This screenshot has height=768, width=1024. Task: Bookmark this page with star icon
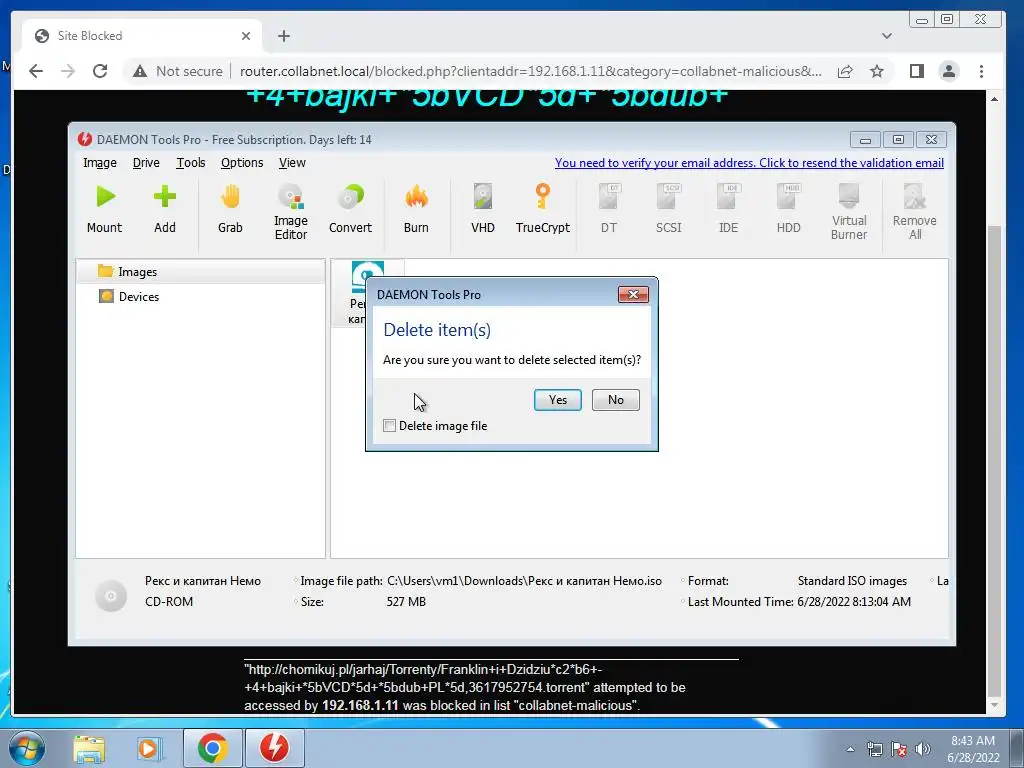coord(877,71)
